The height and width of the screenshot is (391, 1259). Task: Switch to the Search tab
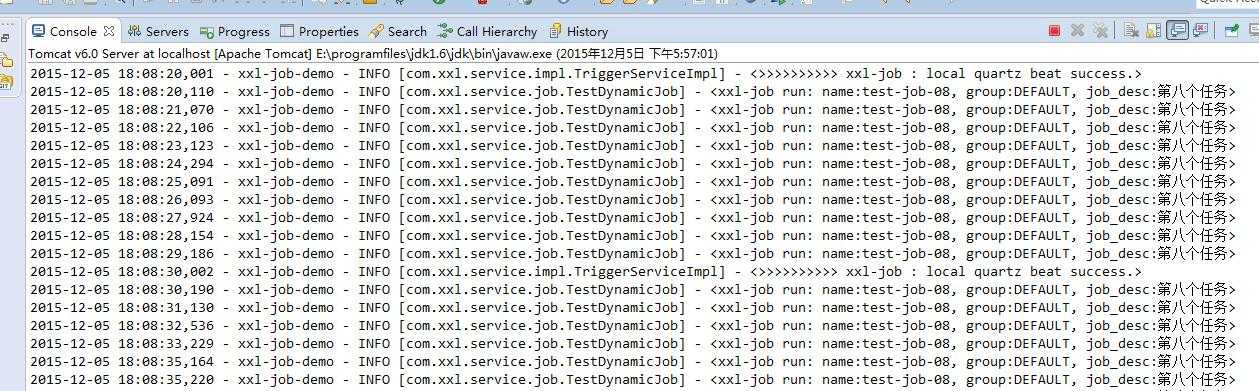397,31
